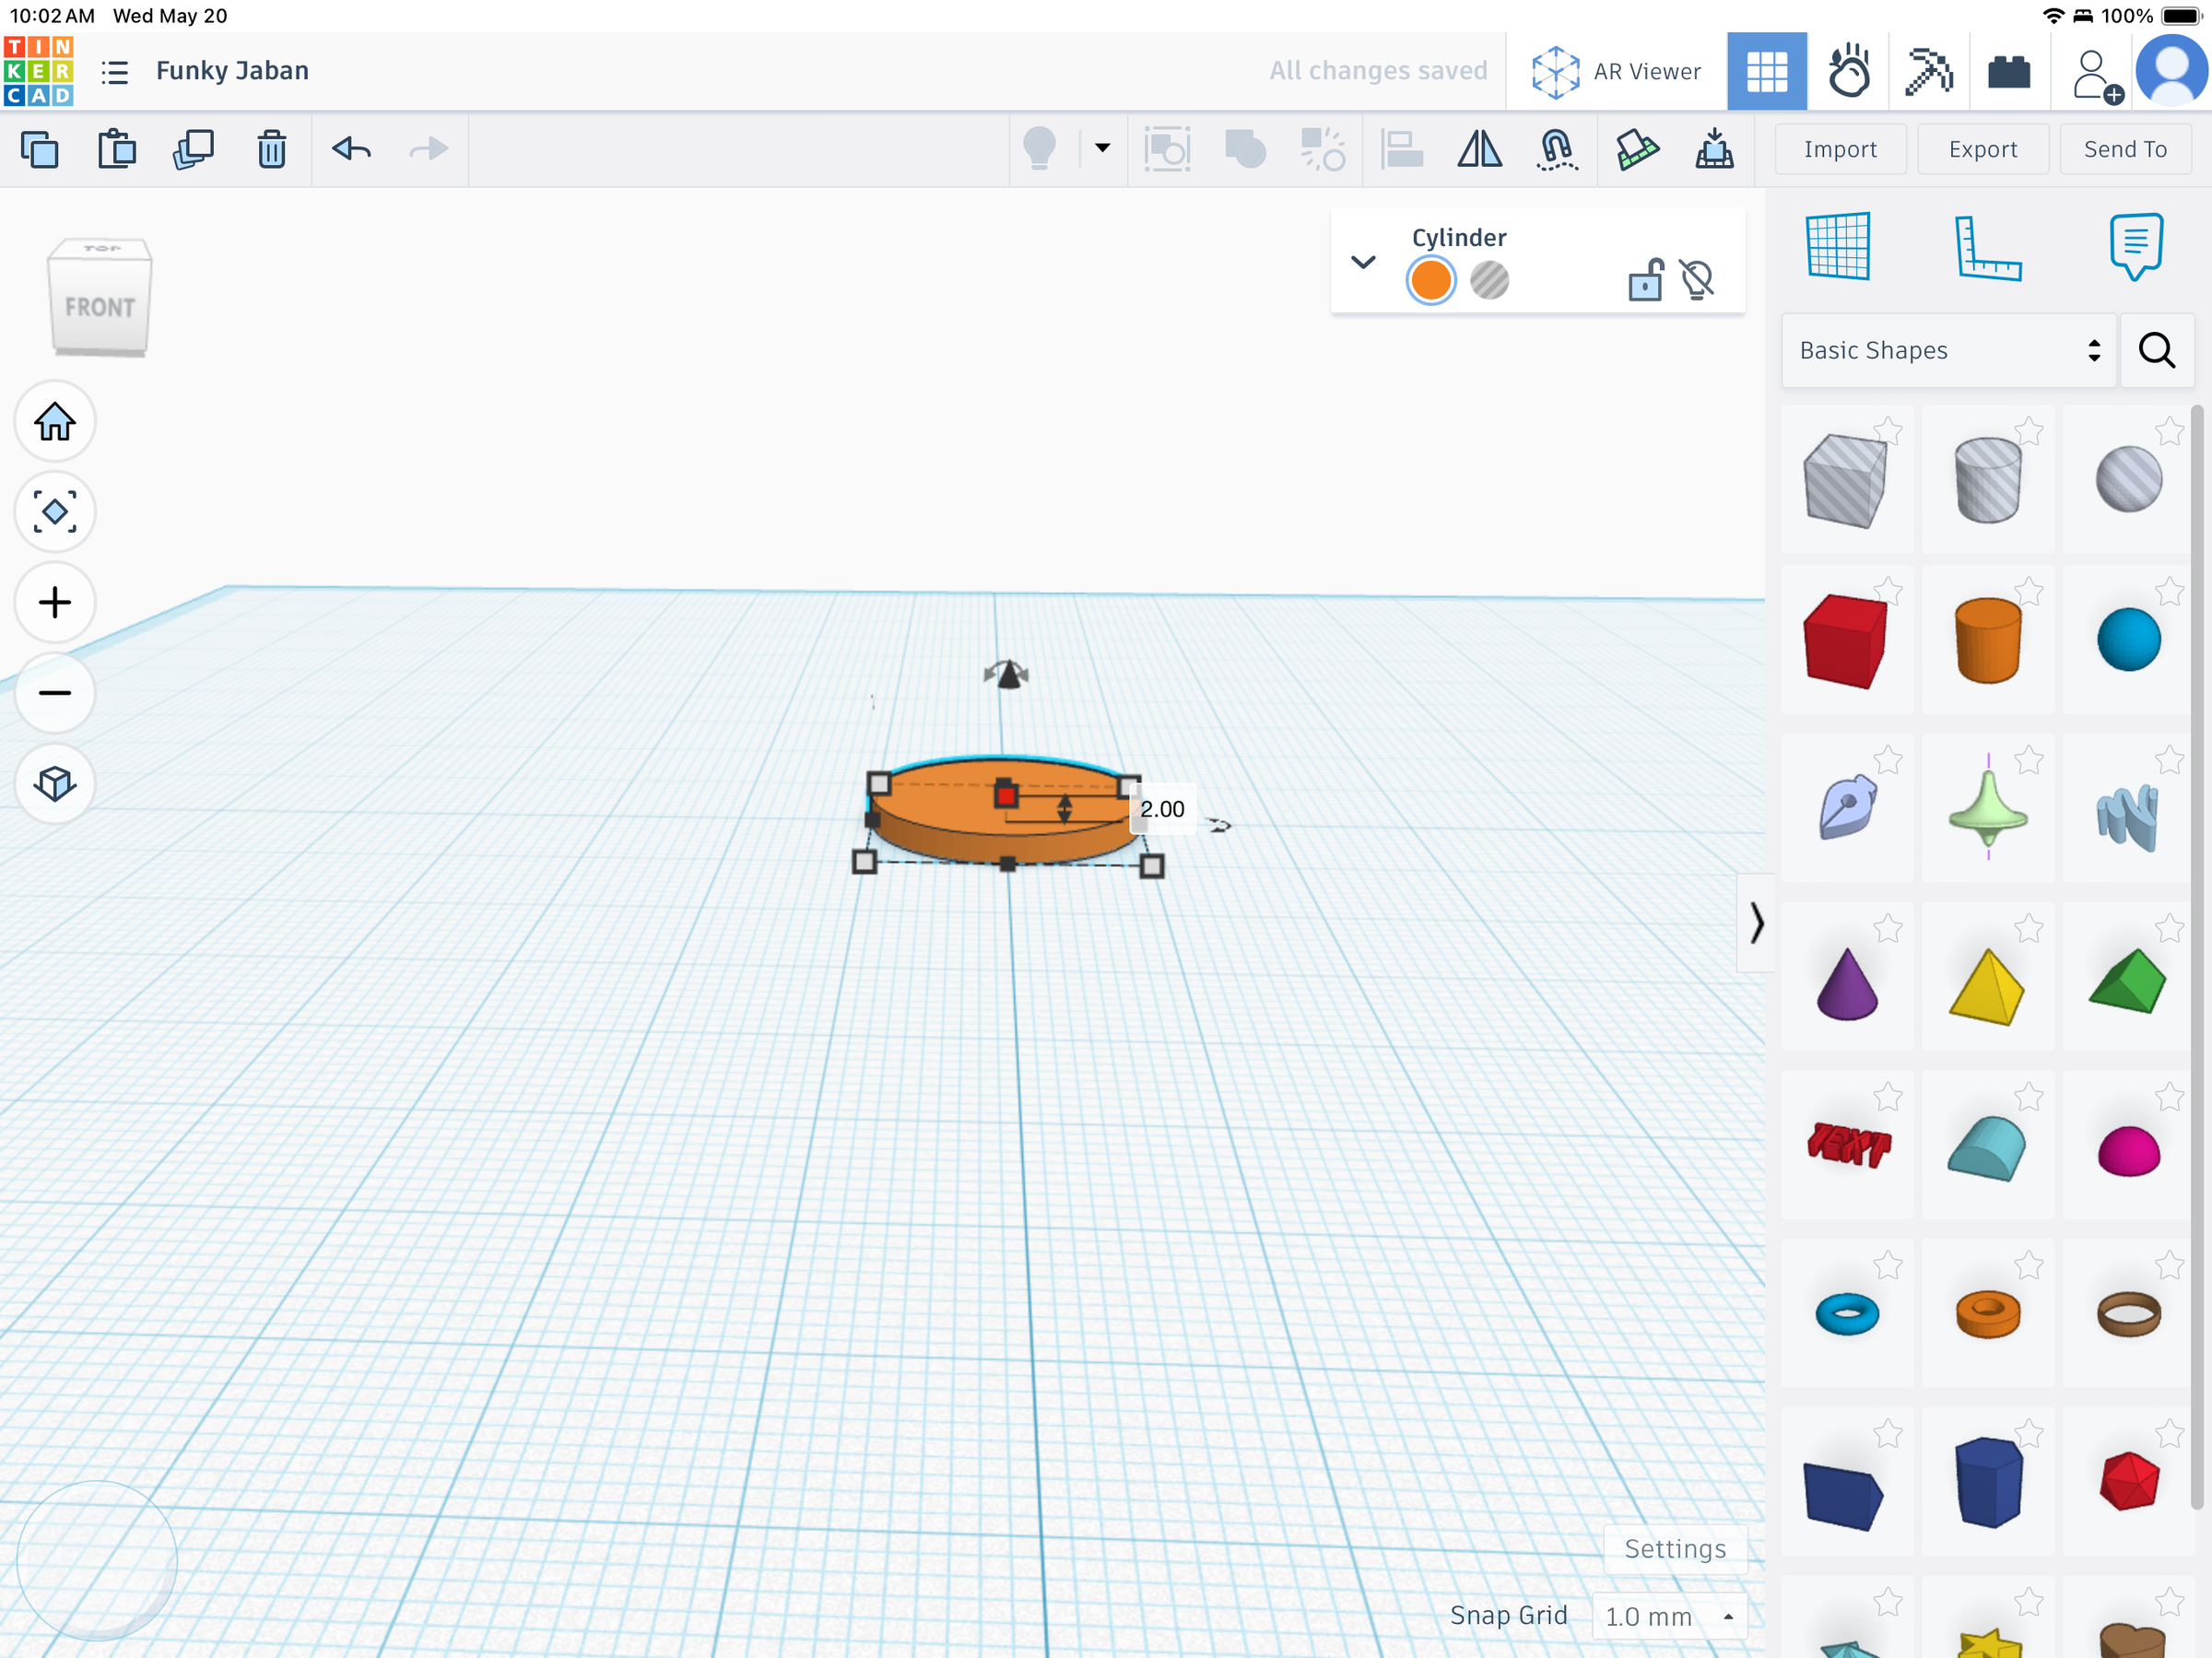Click the FRONT view cube

pos(100,307)
